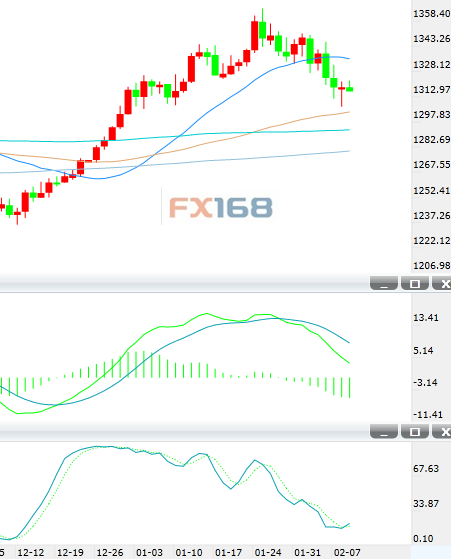Select date 01-17 on the axis
The width and height of the screenshot is (451, 559).
click(x=229, y=553)
